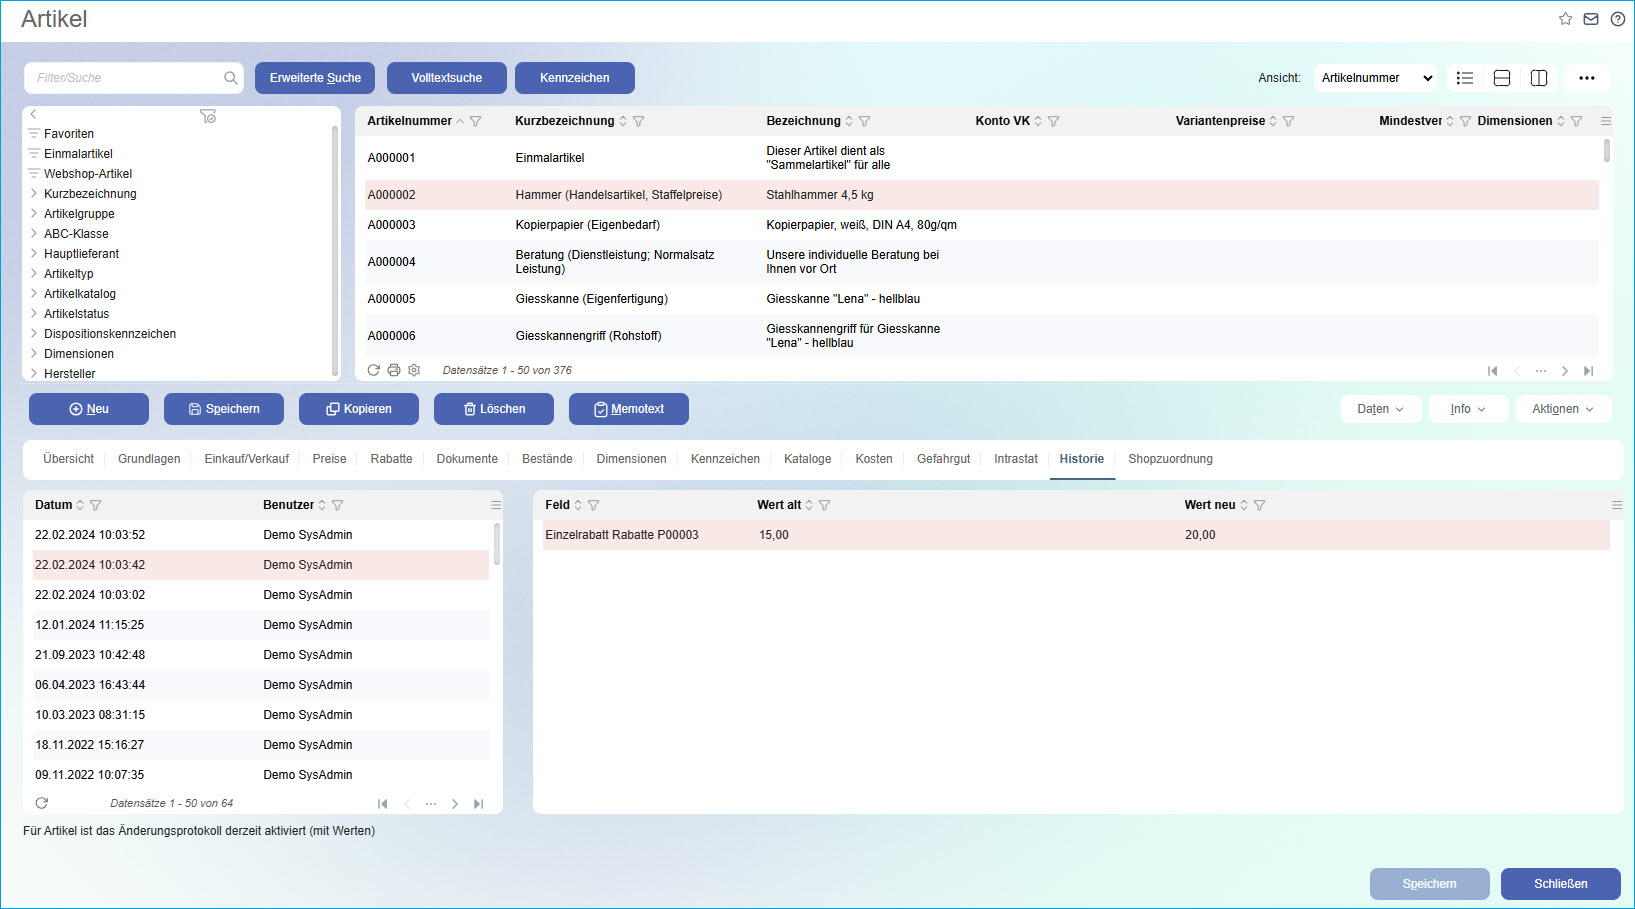Viewport: 1635px width, 909px height.
Task: Open the Aktionen dropdown menu
Action: (1563, 409)
